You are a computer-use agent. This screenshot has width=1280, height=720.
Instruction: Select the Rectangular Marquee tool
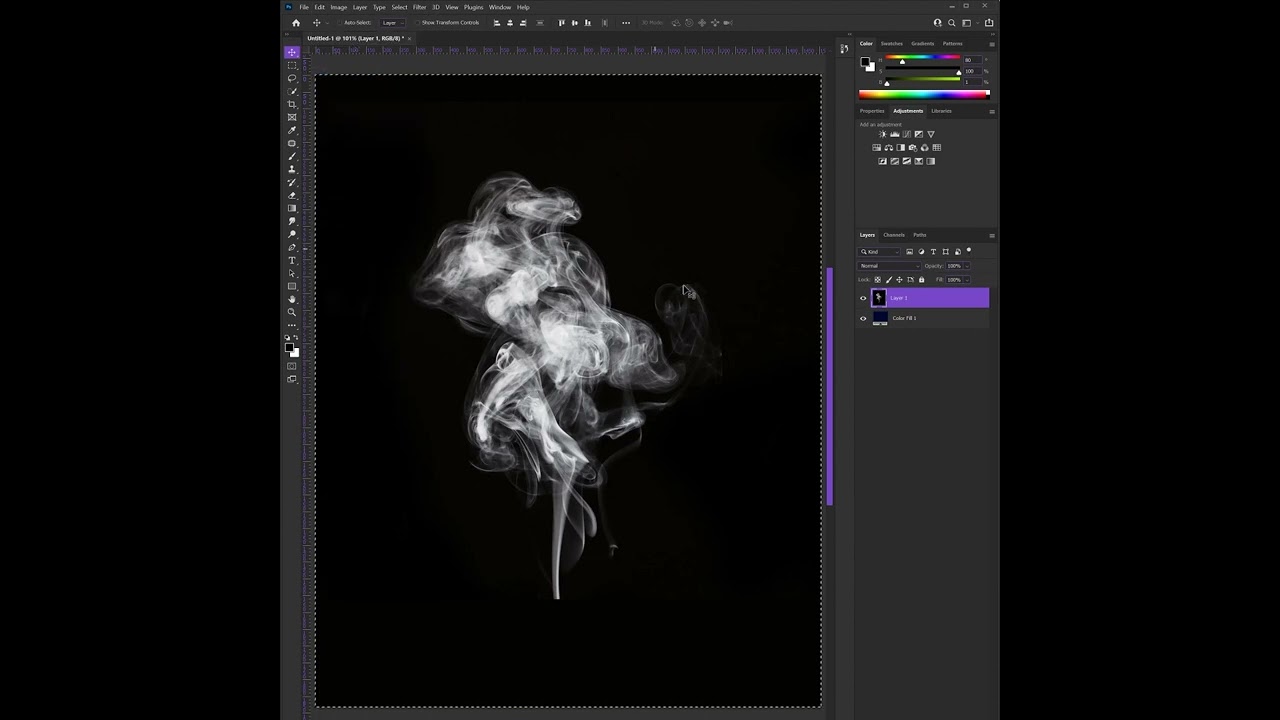tap(292, 65)
